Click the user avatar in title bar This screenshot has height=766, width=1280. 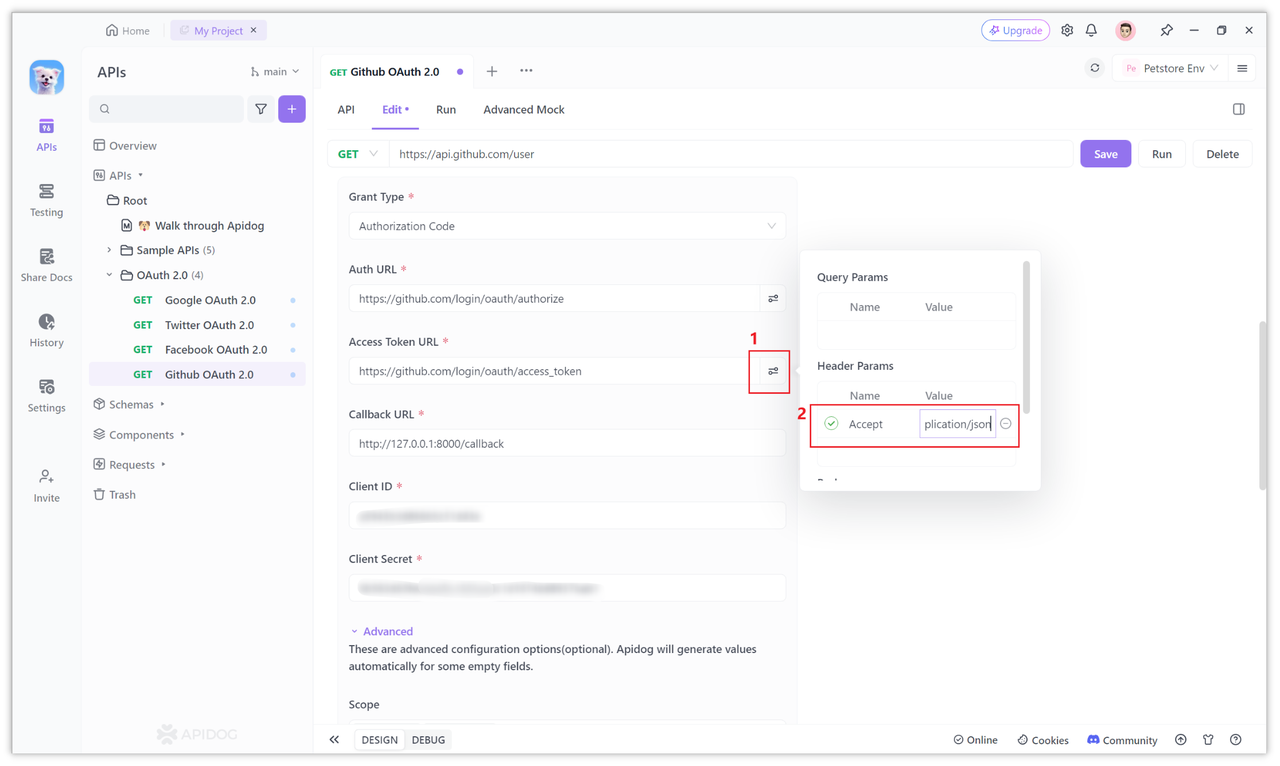pos(1126,30)
